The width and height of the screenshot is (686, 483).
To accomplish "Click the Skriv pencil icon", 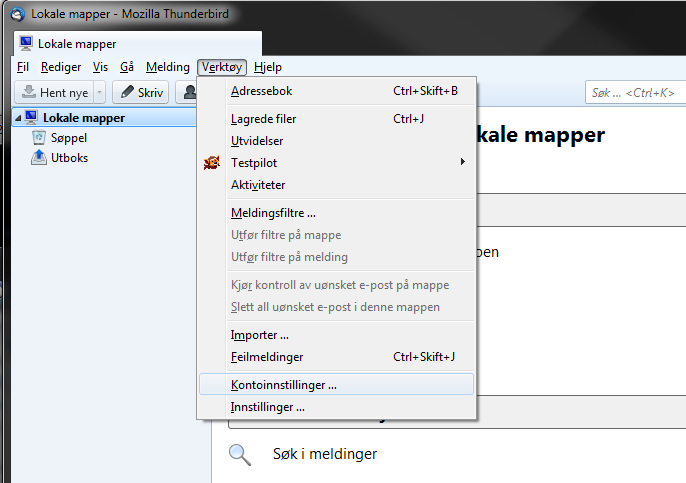I will click(127, 91).
